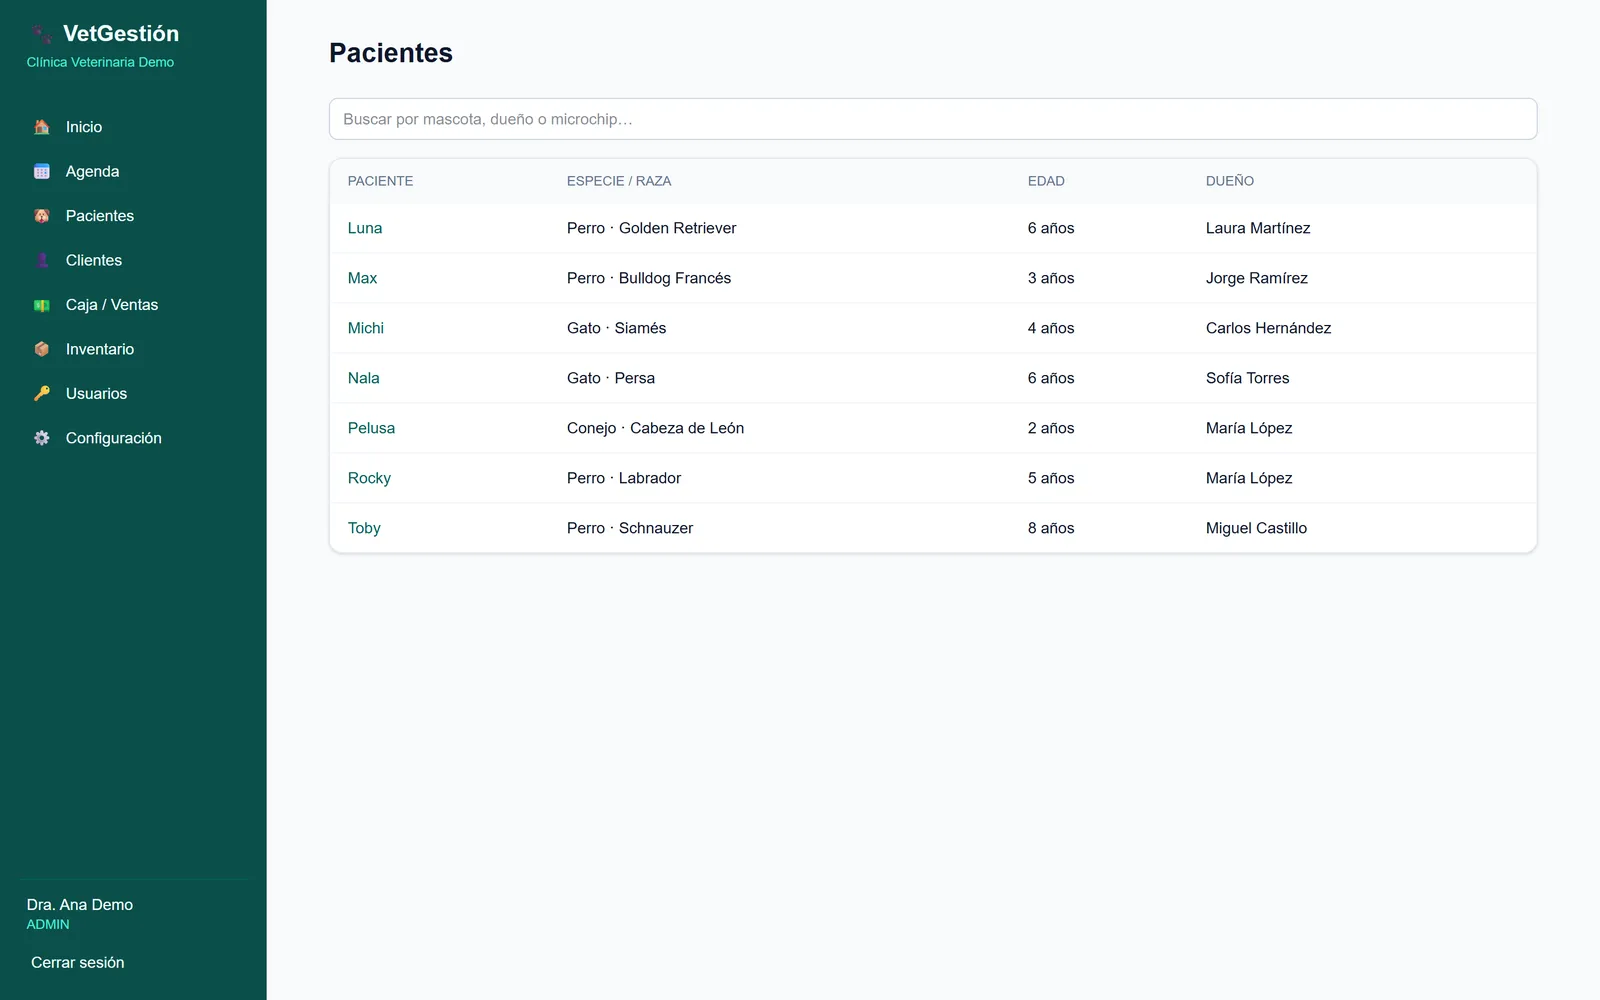Click the VetGestión app title
Viewport: 1600px width, 1000px height.
[x=121, y=34]
